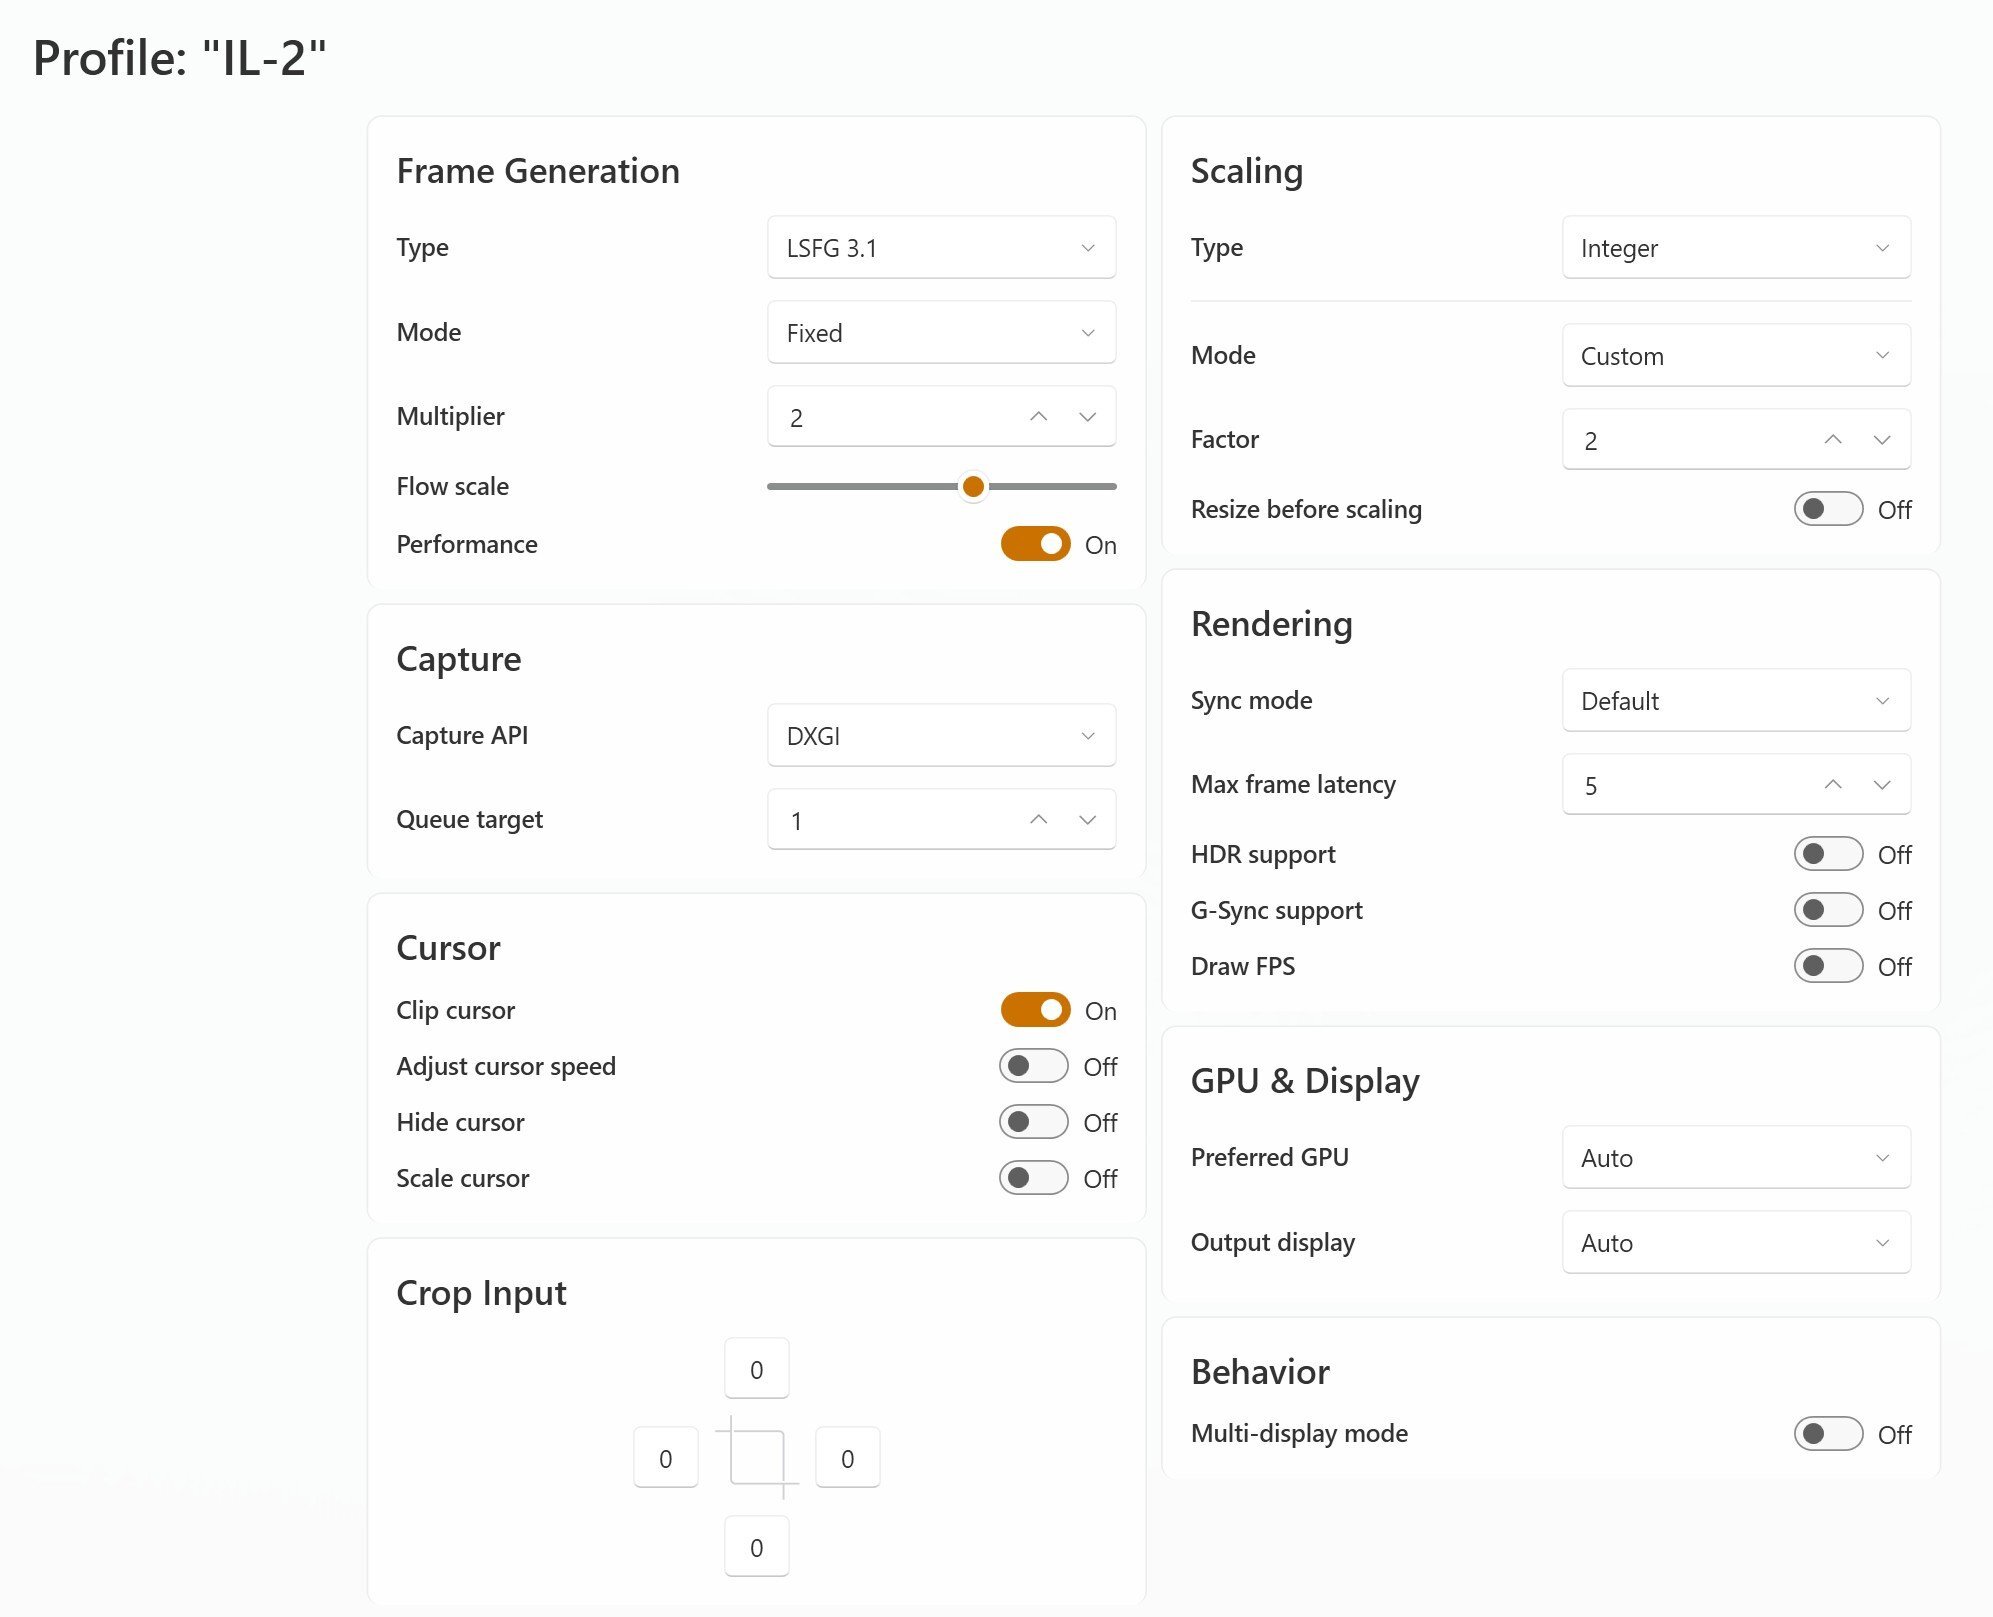Image resolution: width=1993 pixels, height=1617 pixels.
Task: Increase the Multiplier value with up arrow
Action: [x=1038, y=417]
